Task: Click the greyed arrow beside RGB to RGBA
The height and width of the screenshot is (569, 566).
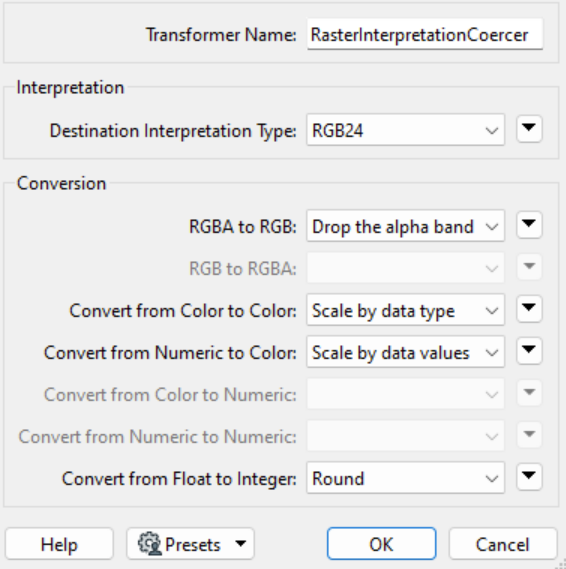Action: click(529, 267)
